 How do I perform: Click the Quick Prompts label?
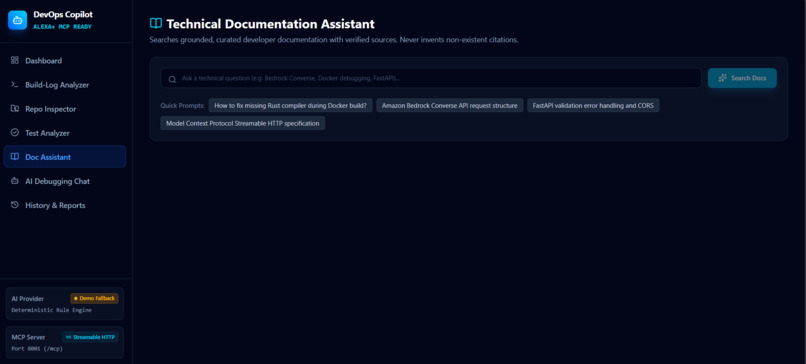coord(182,106)
